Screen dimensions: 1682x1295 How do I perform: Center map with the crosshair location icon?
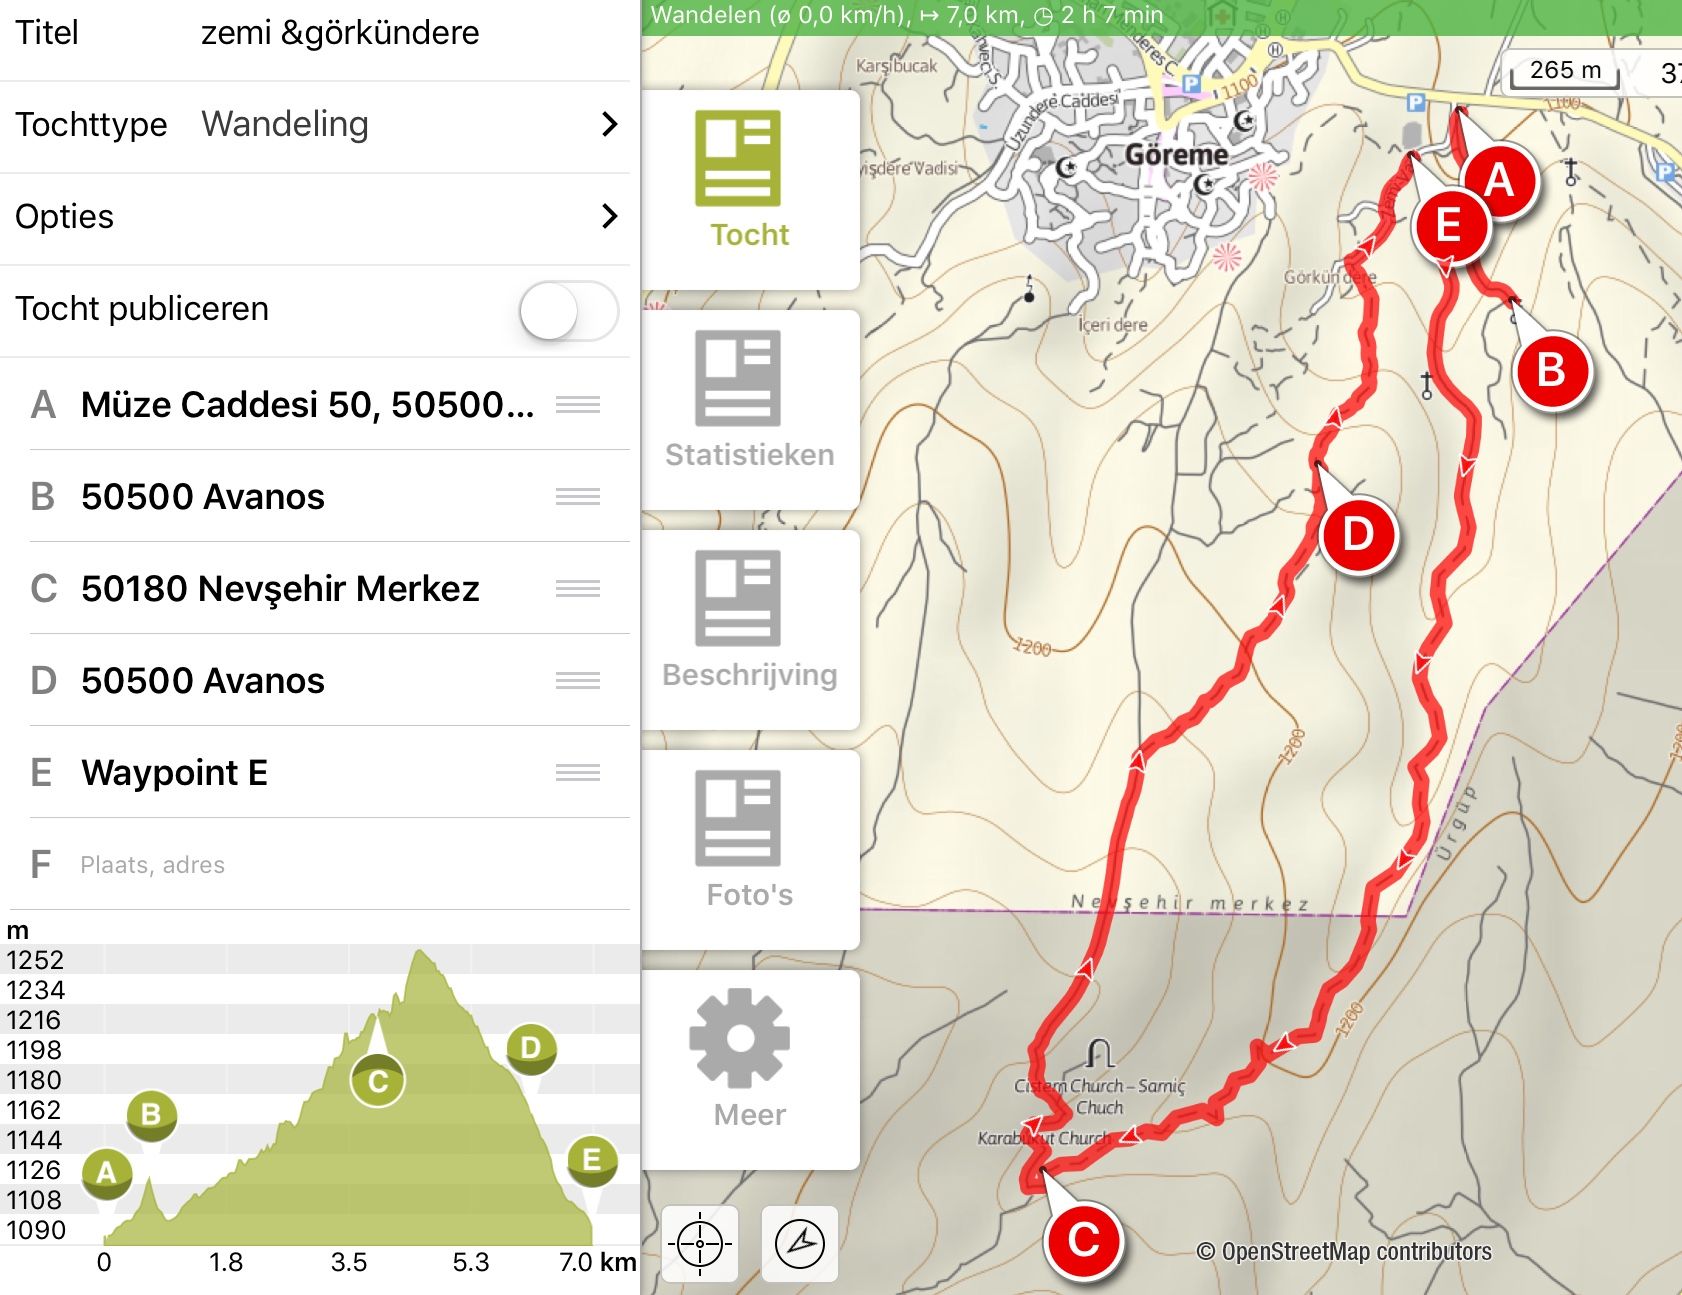point(700,1243)
